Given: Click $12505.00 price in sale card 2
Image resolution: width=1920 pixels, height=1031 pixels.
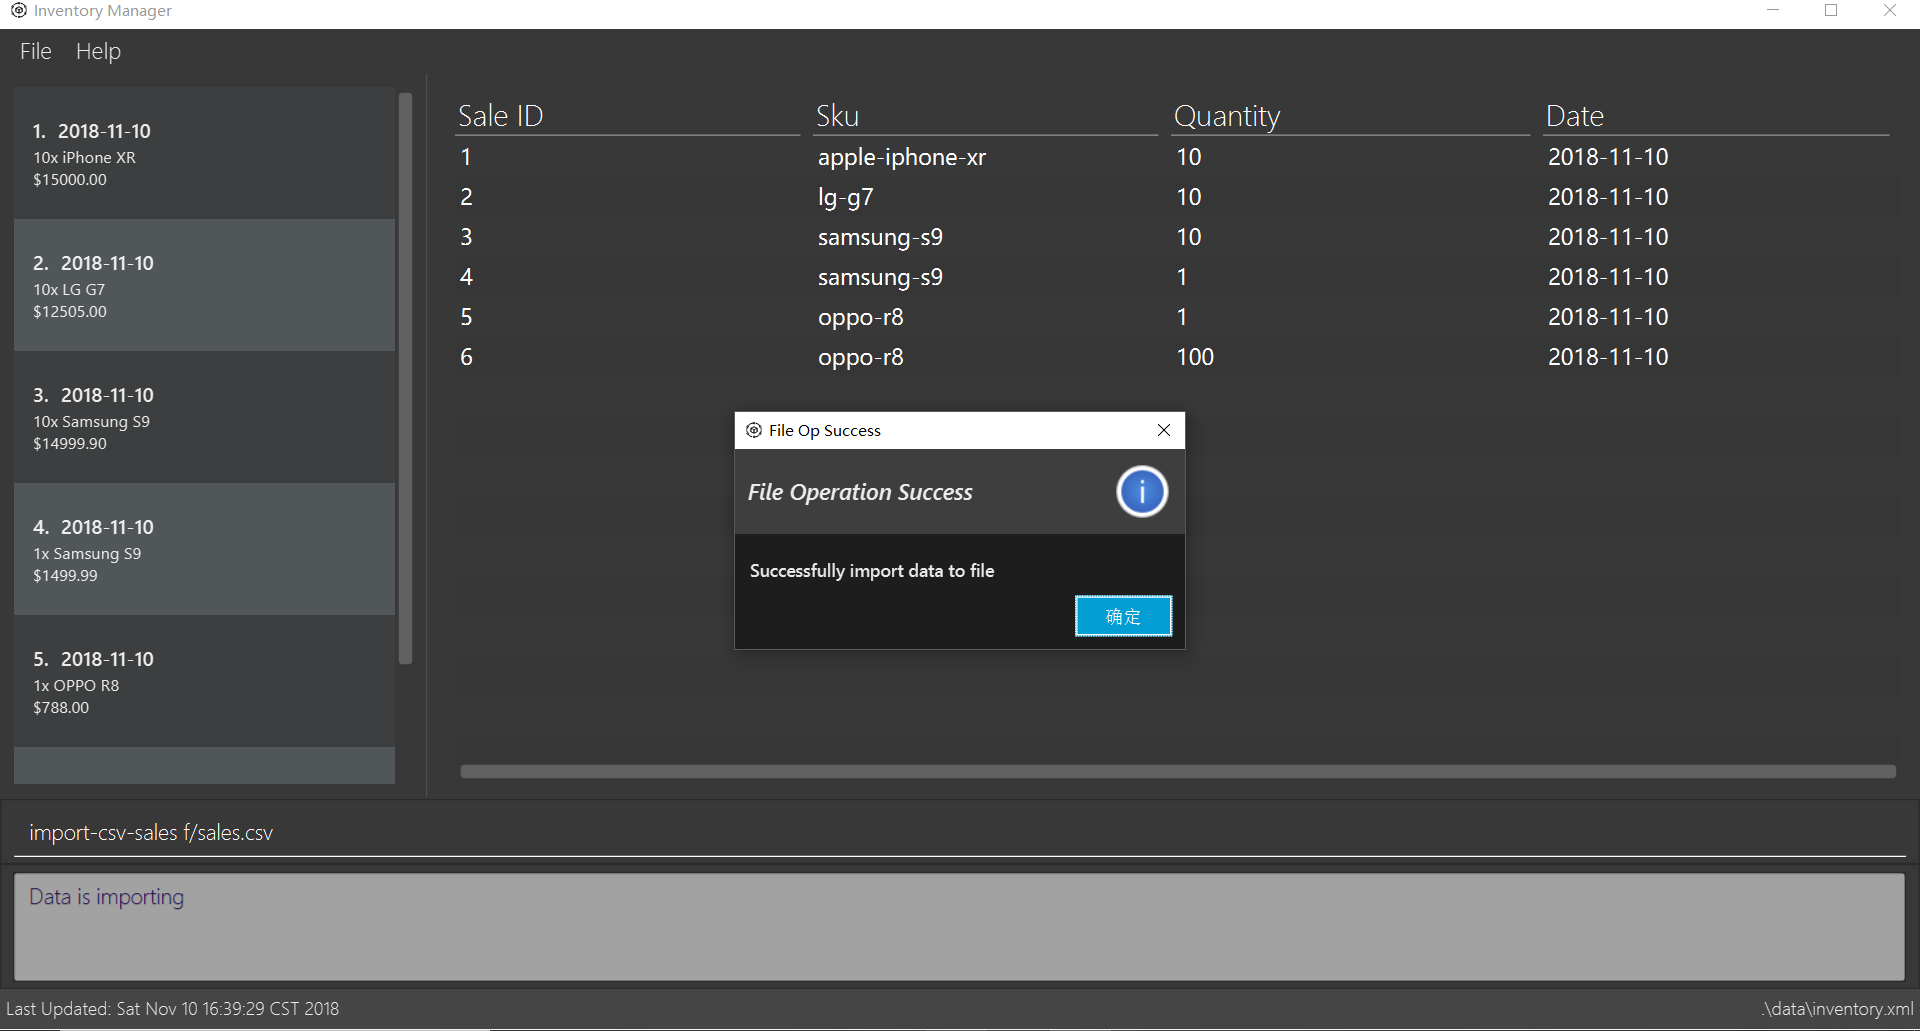Looking at the screenshot, I should 70,312.
